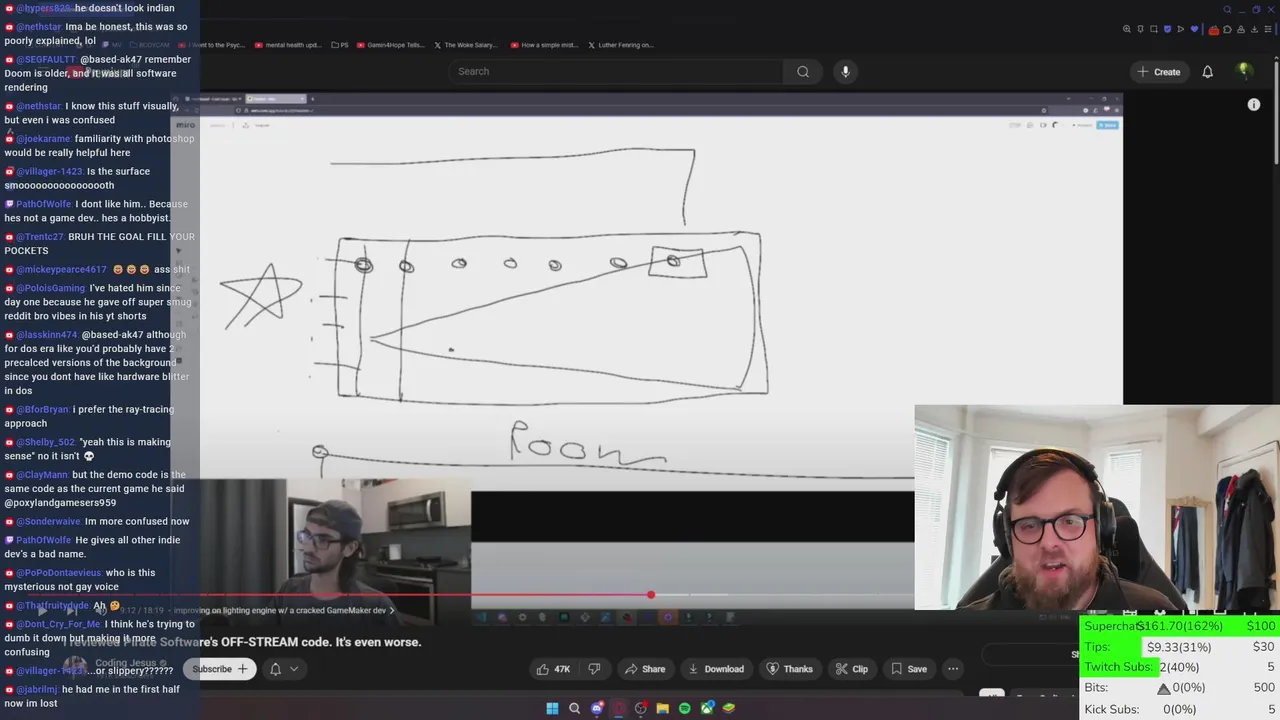1280x720 pixels.
Task: Open 'The Woke Salary...' bookmark
Action: pos(467,45)
